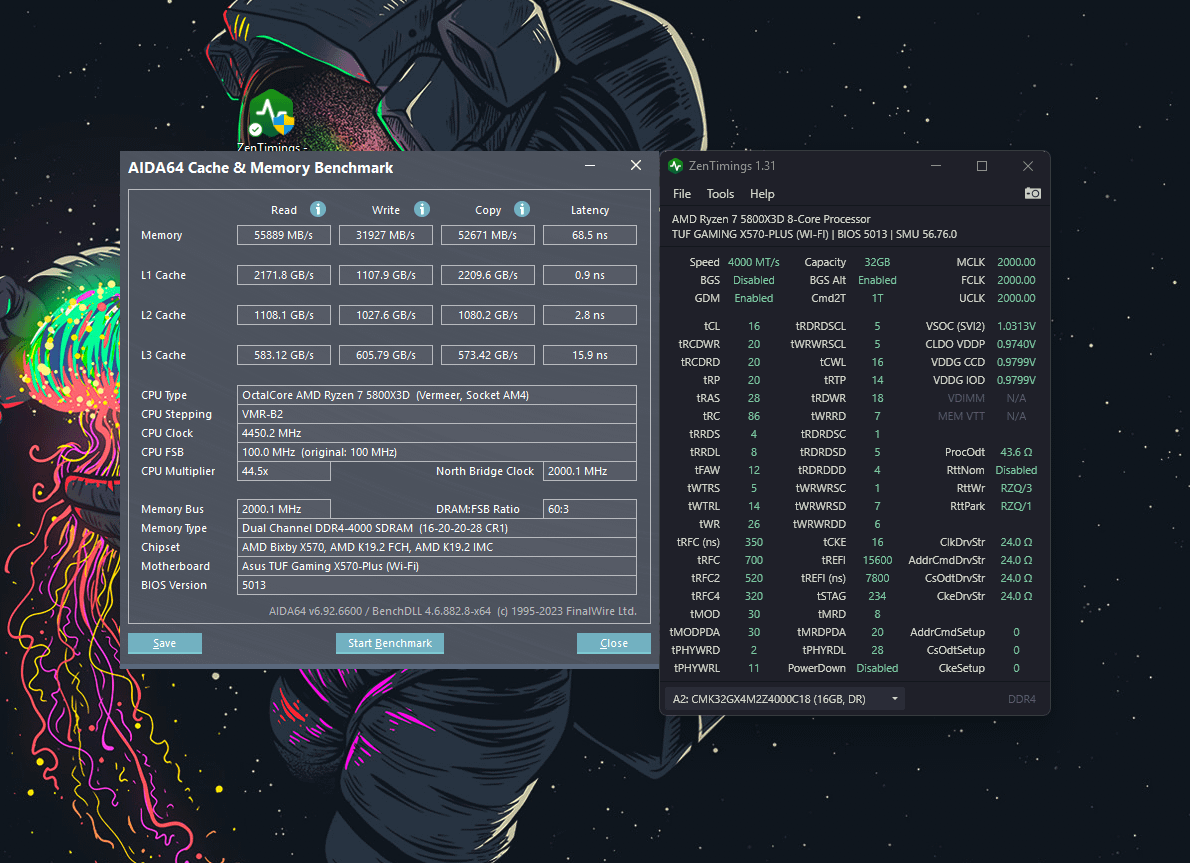The width and height of the screenshot is (1190, 863).
Task: Select the Memory Write value 31927 MB/s
Action: pos(386,235)
